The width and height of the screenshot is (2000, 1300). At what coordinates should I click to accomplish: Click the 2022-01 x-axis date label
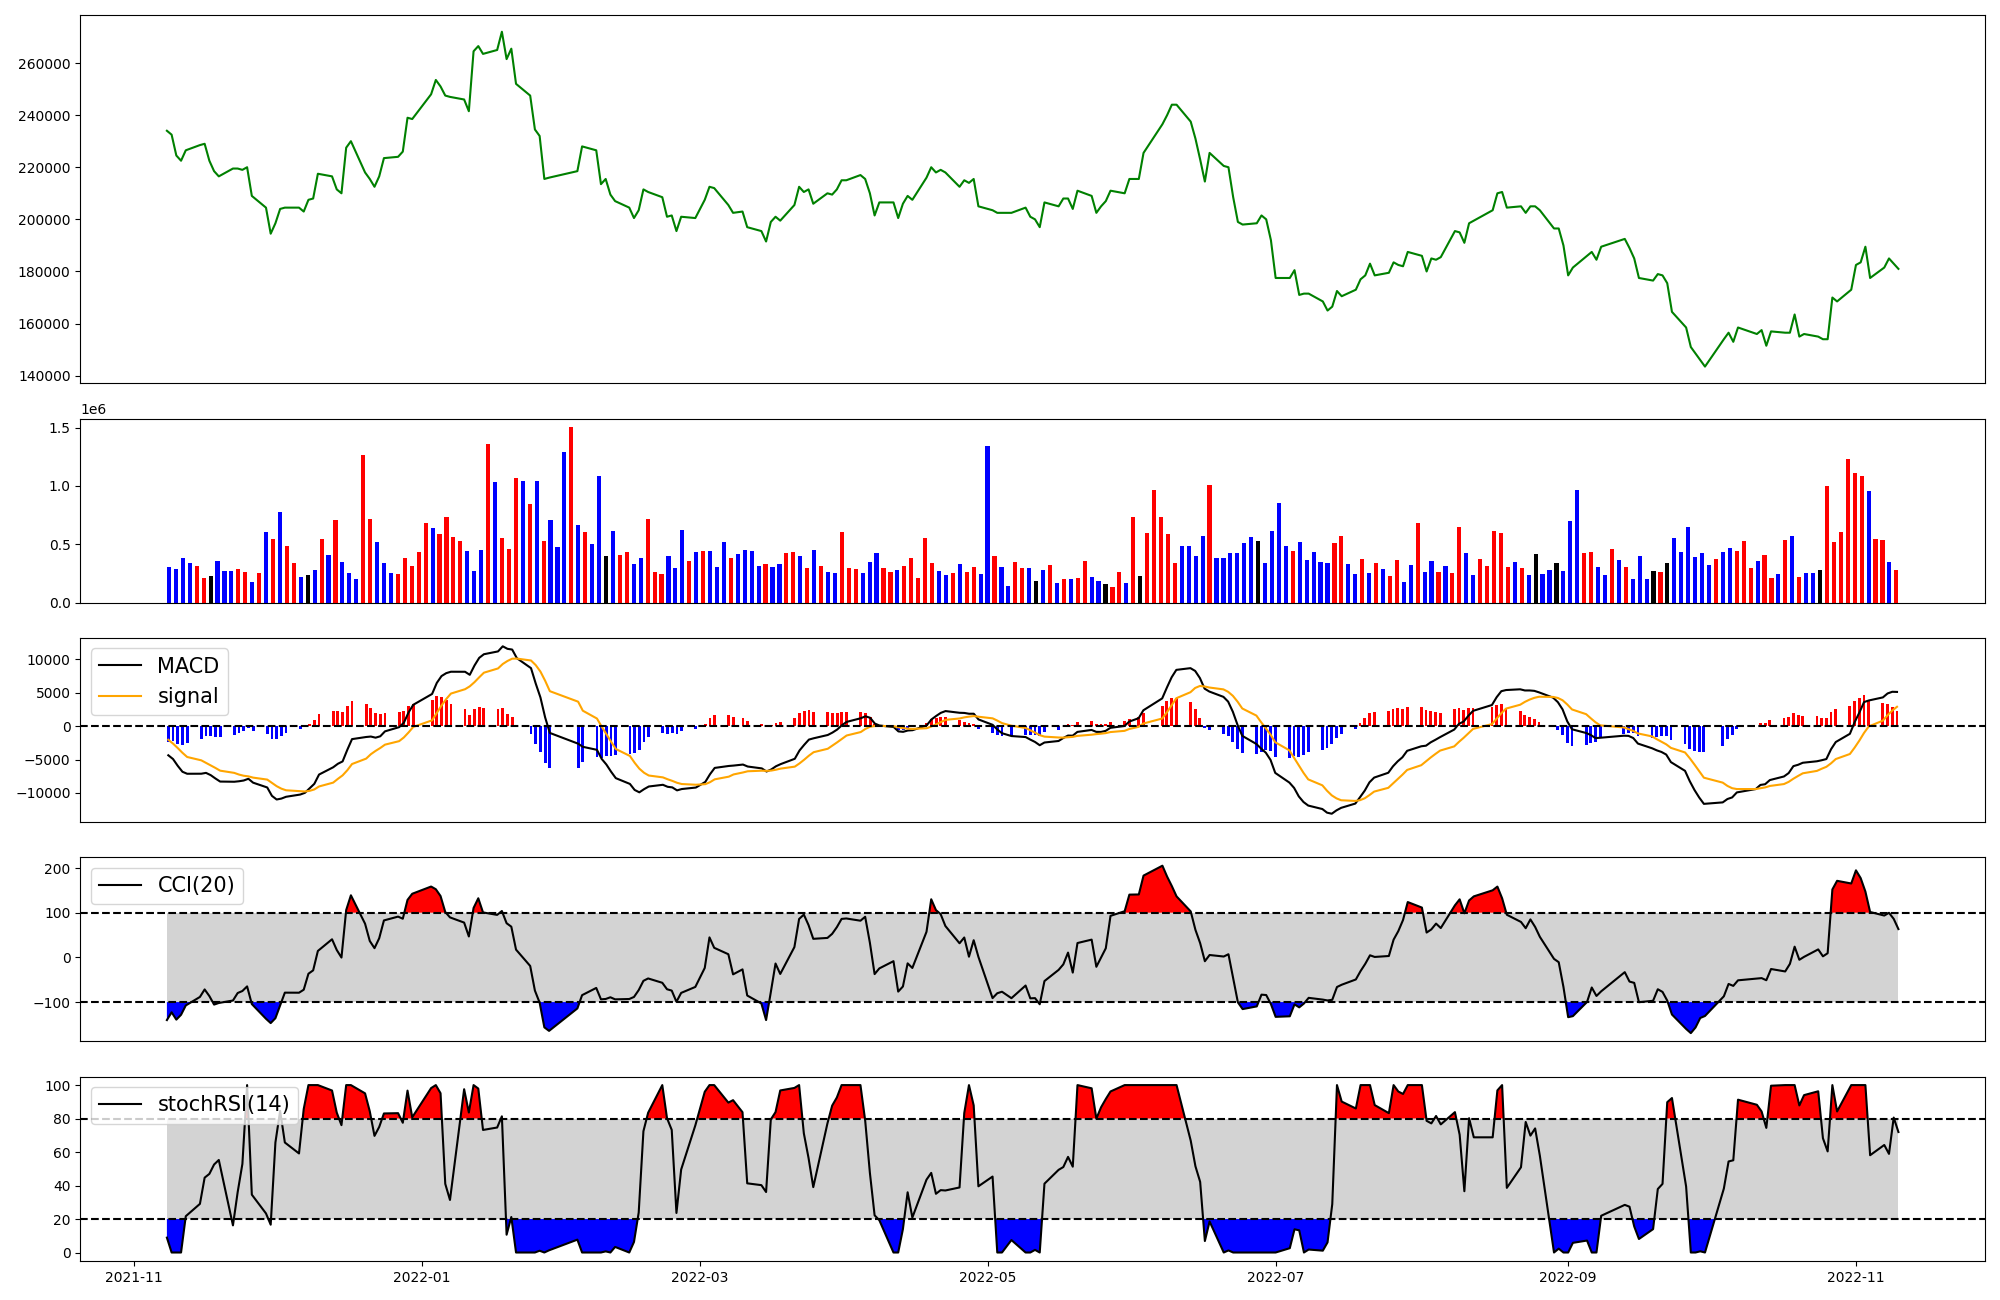pyautogui.click(x=422, y=1277)
